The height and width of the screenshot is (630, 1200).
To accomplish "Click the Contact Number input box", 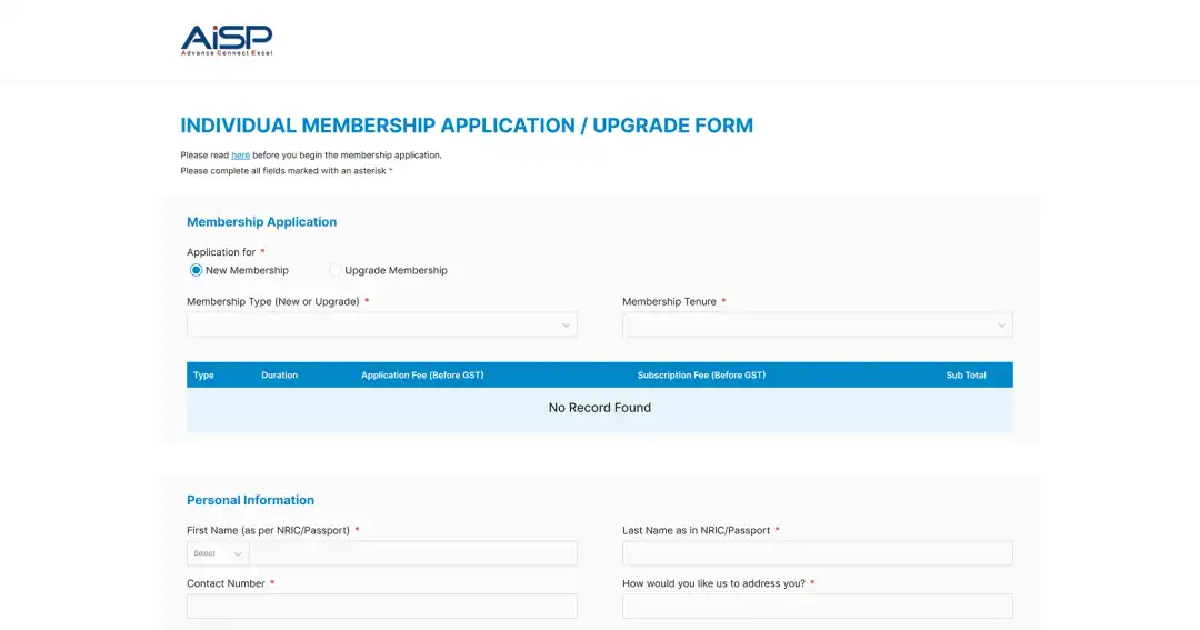I will [382, 606].
